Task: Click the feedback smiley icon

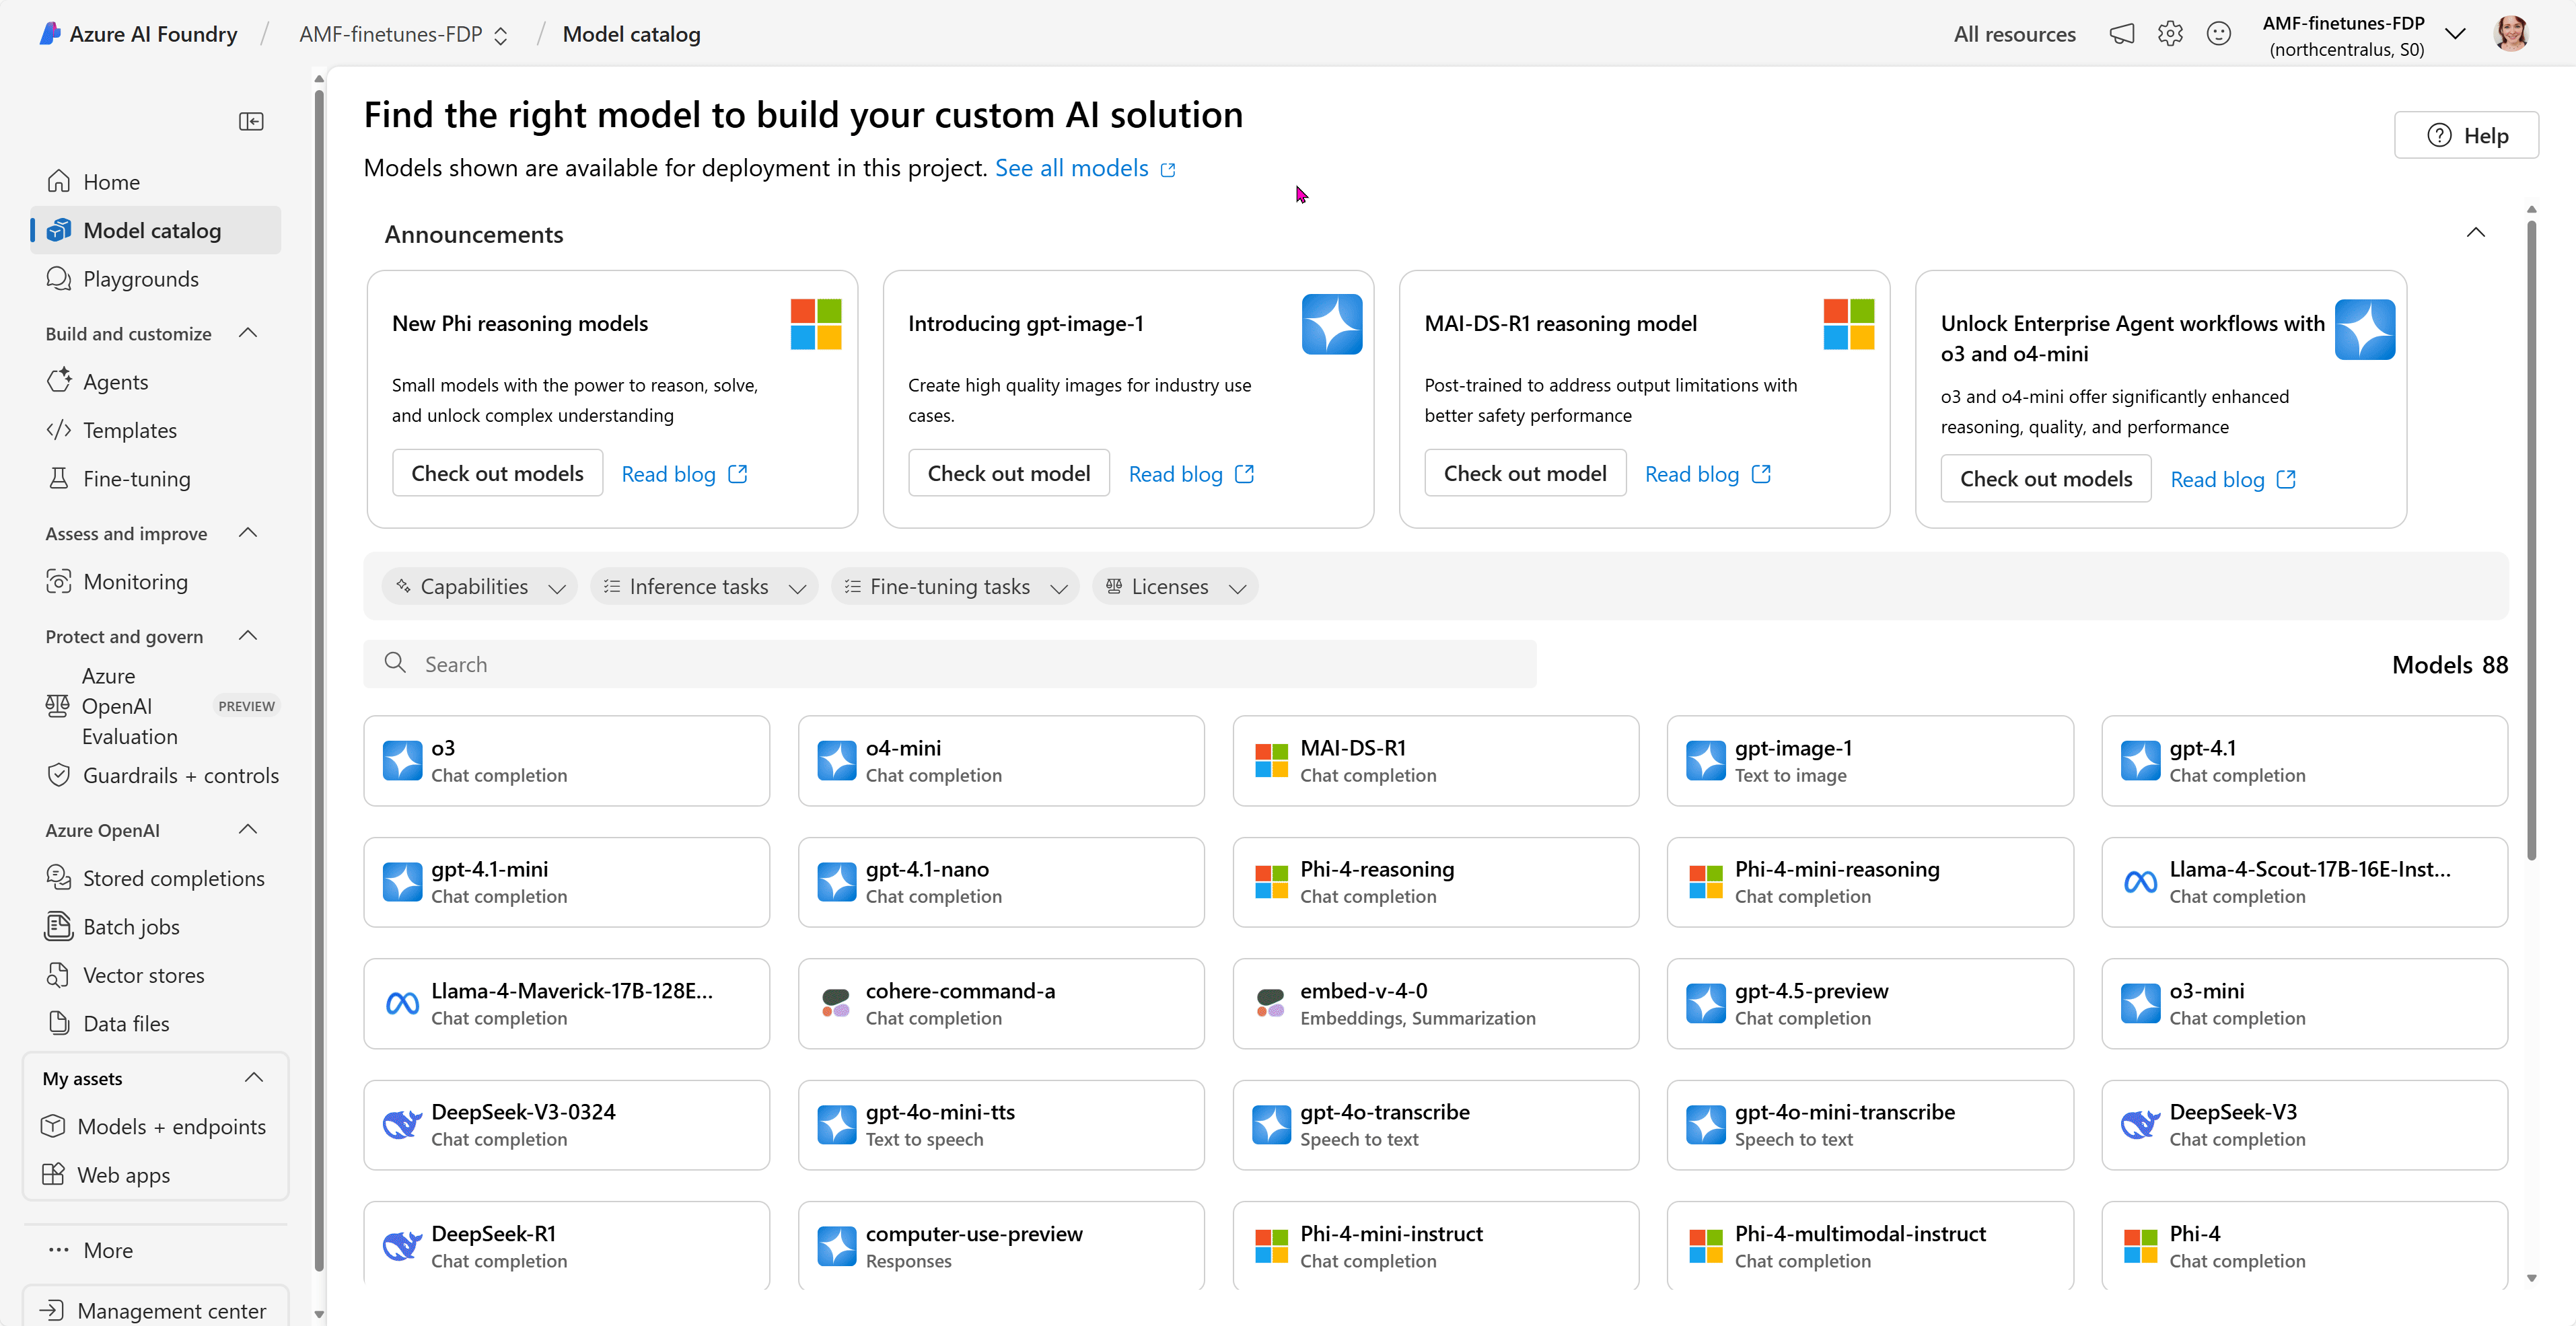Action: 2218,34
